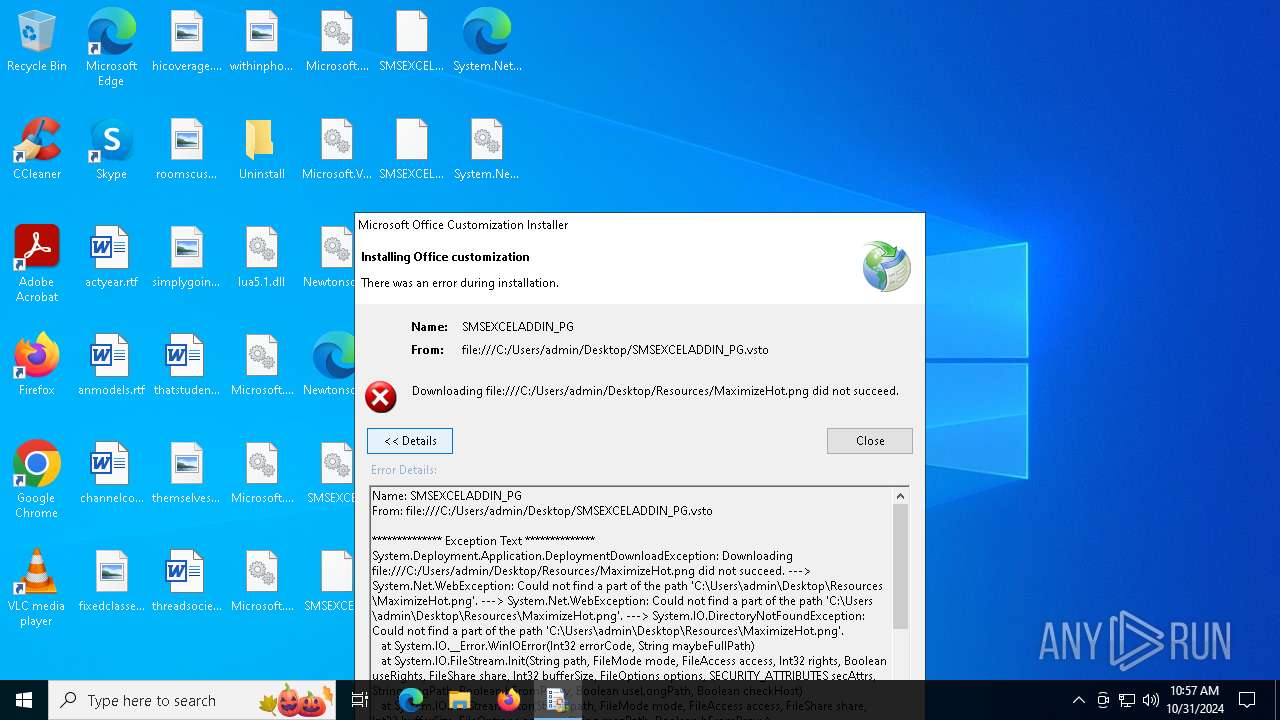Click the 'did not succeed' download message
1280x720 pixels.
pos(655,391)
